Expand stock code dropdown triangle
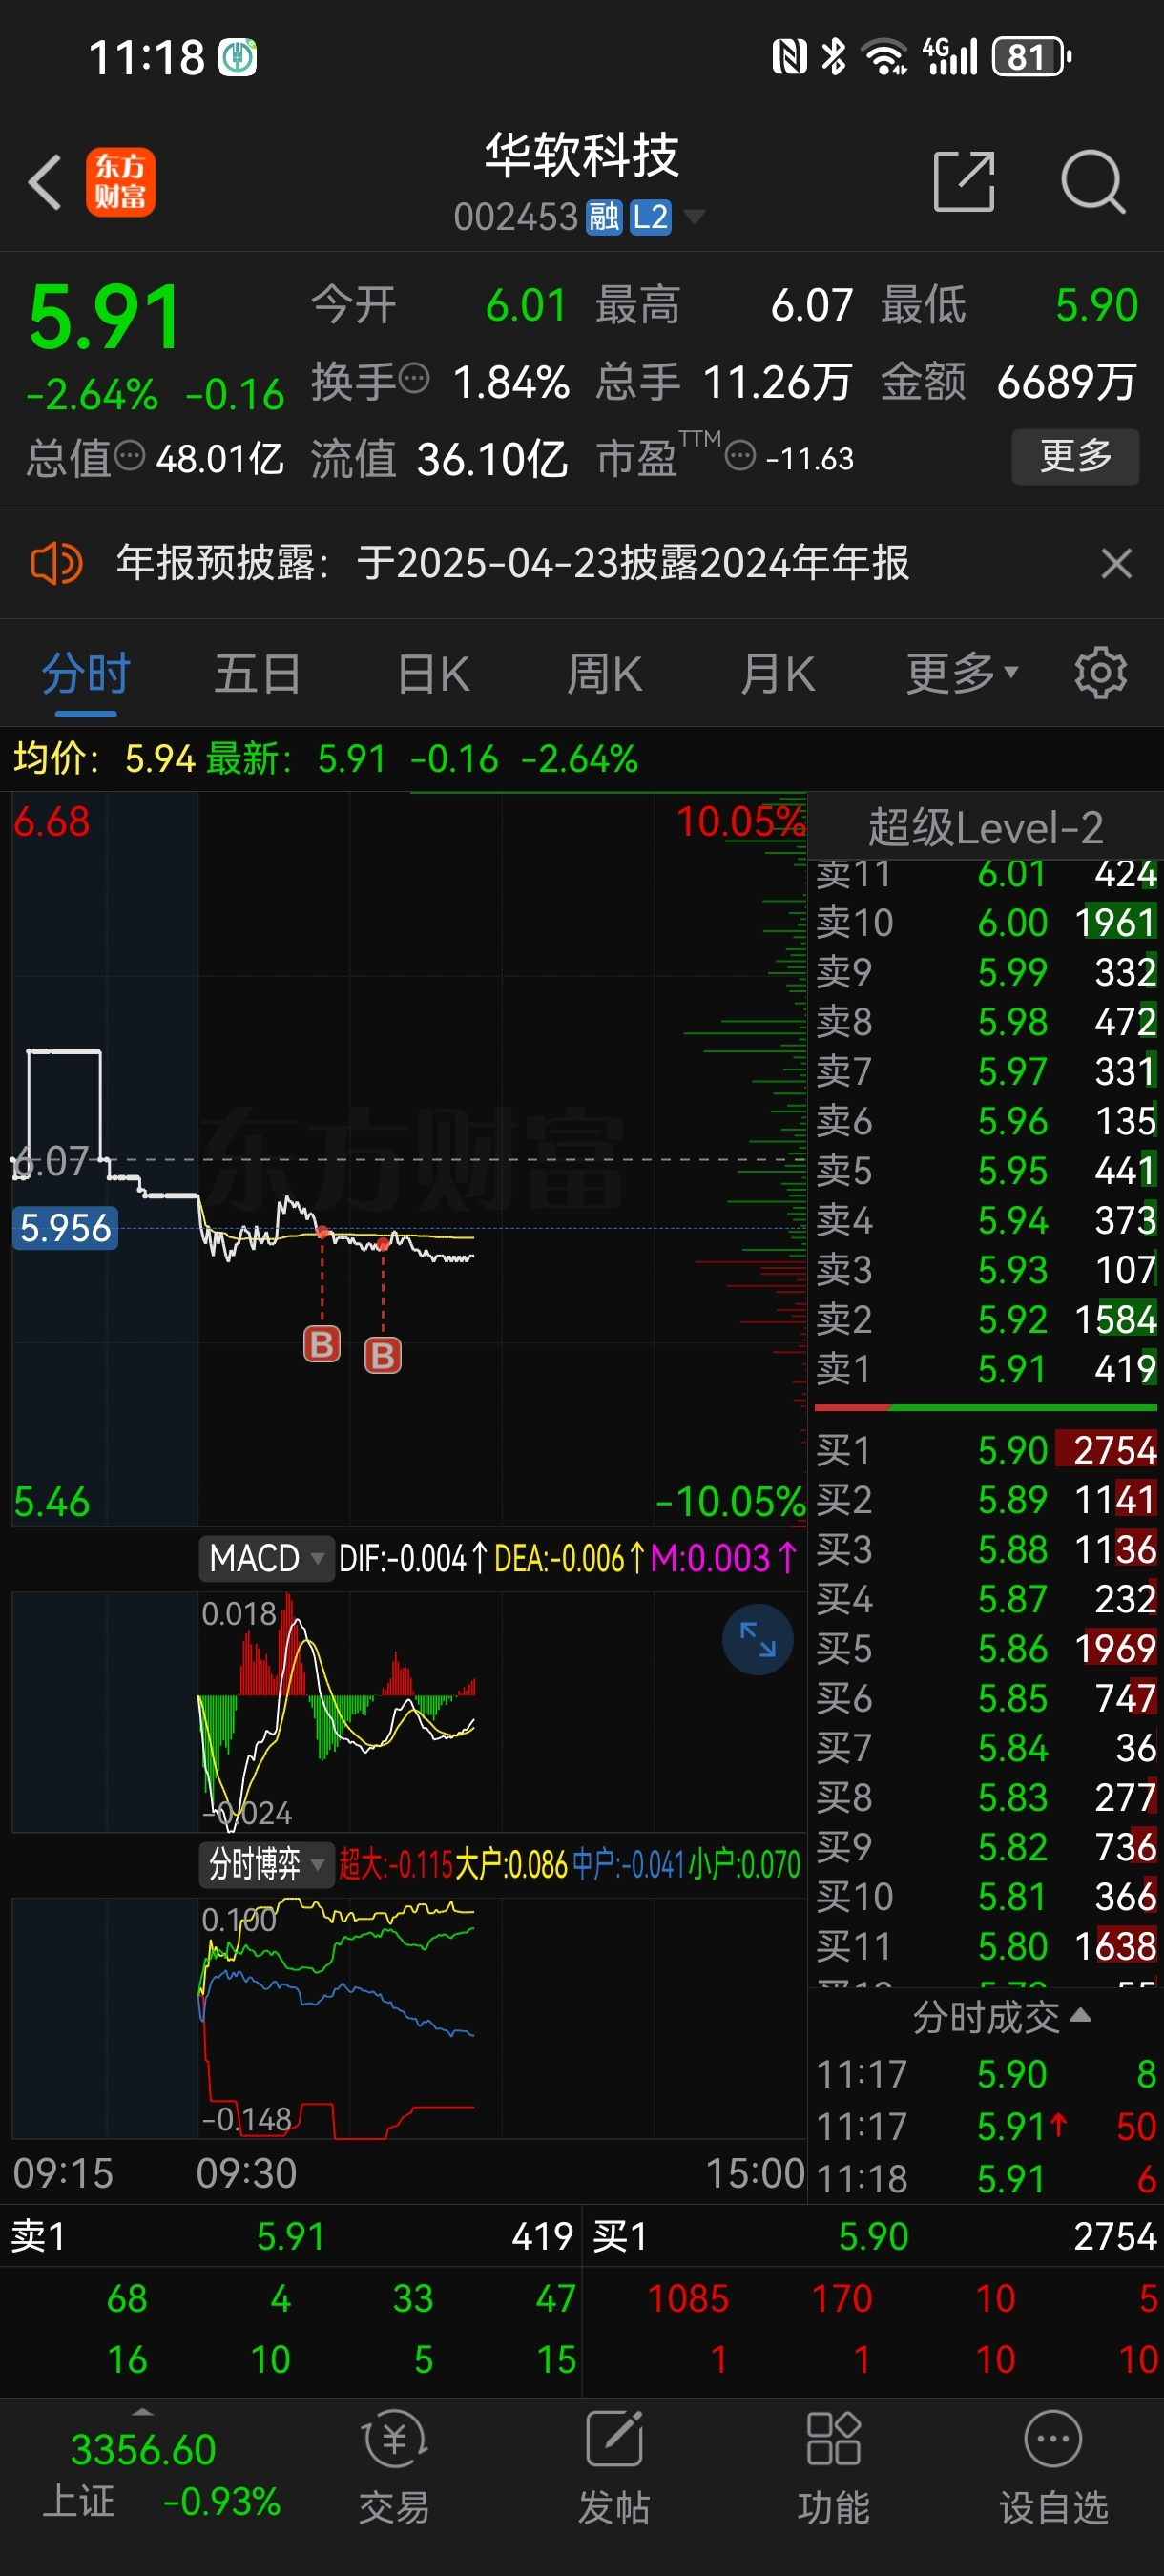Image resolution: width=1164 pixels, height=2576 pixels. tap(693, 217)
